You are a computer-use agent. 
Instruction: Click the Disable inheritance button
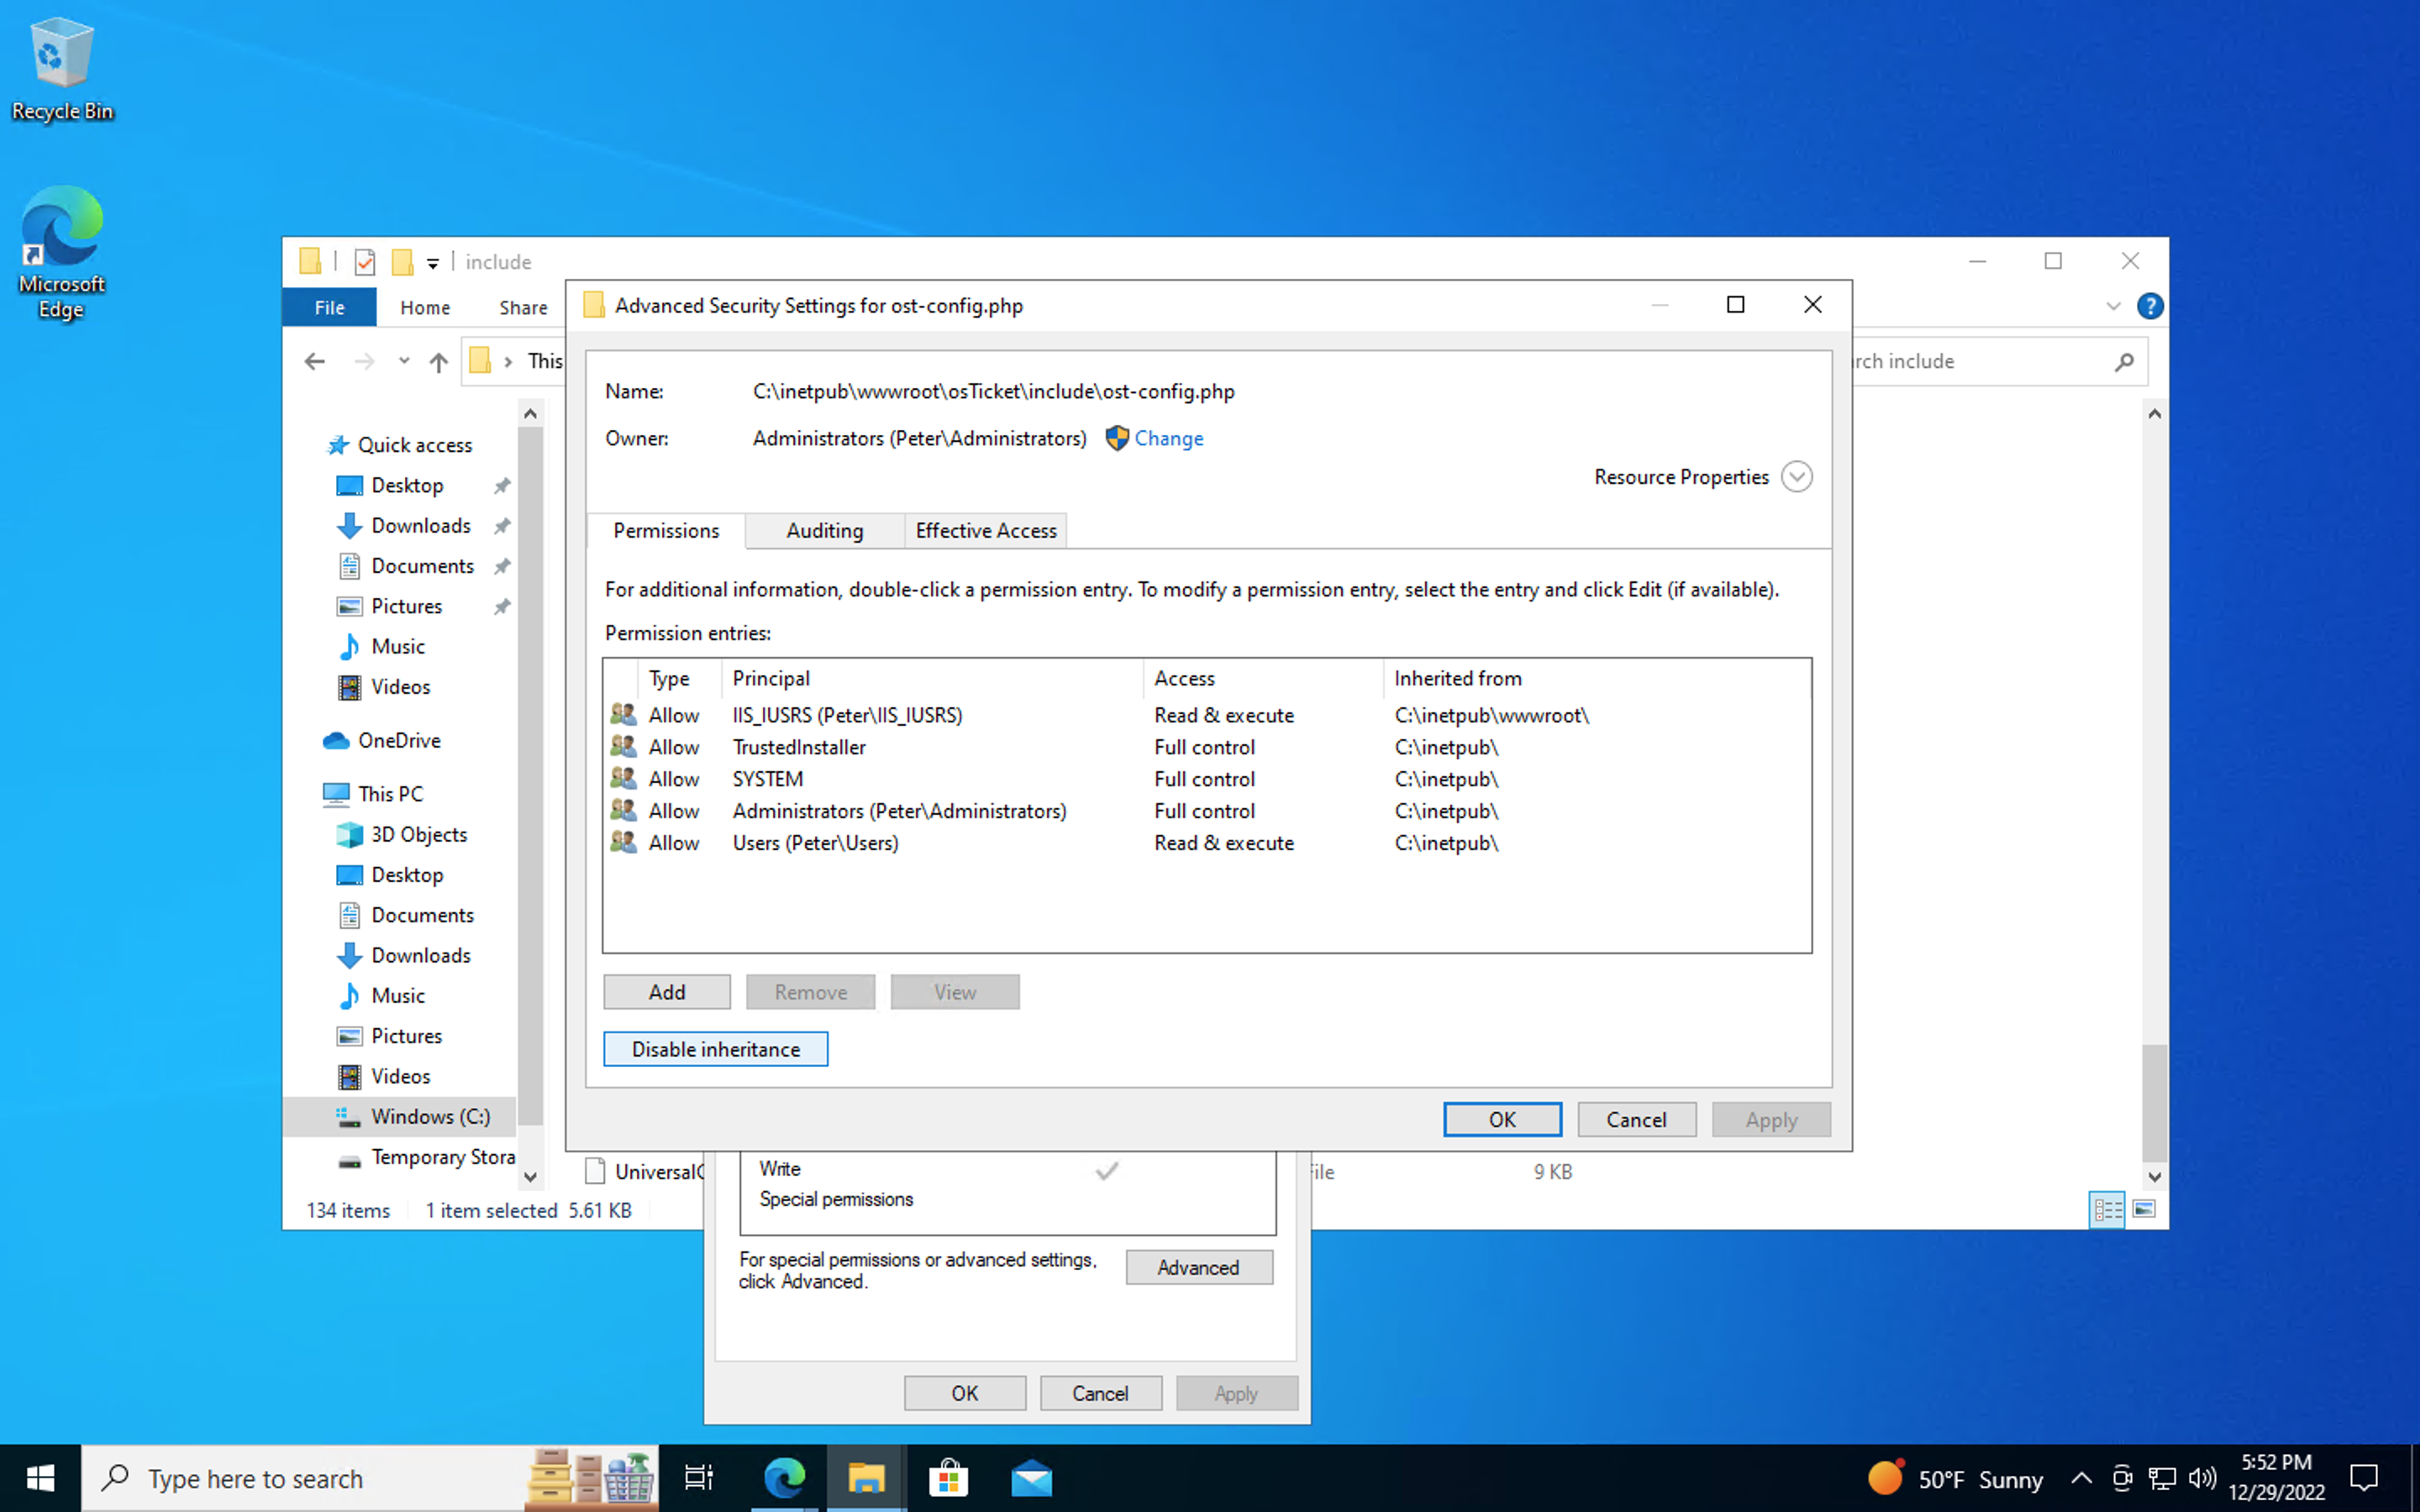pyautogui.click(x=715, y=1049)
